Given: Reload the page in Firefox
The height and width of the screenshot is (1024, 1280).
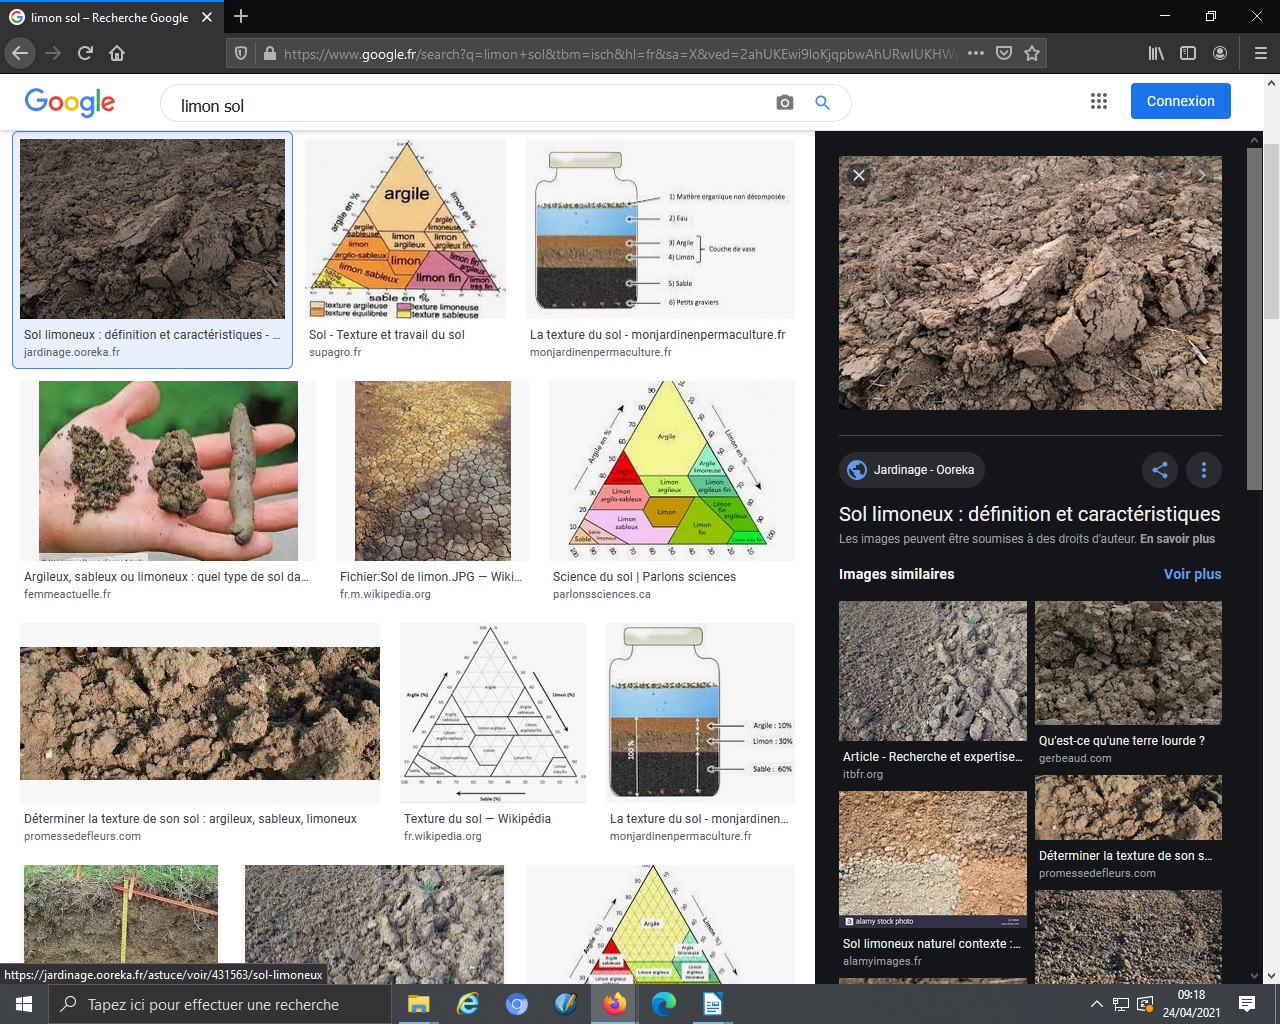Looking at the screenshot, I should coord(85,53).
